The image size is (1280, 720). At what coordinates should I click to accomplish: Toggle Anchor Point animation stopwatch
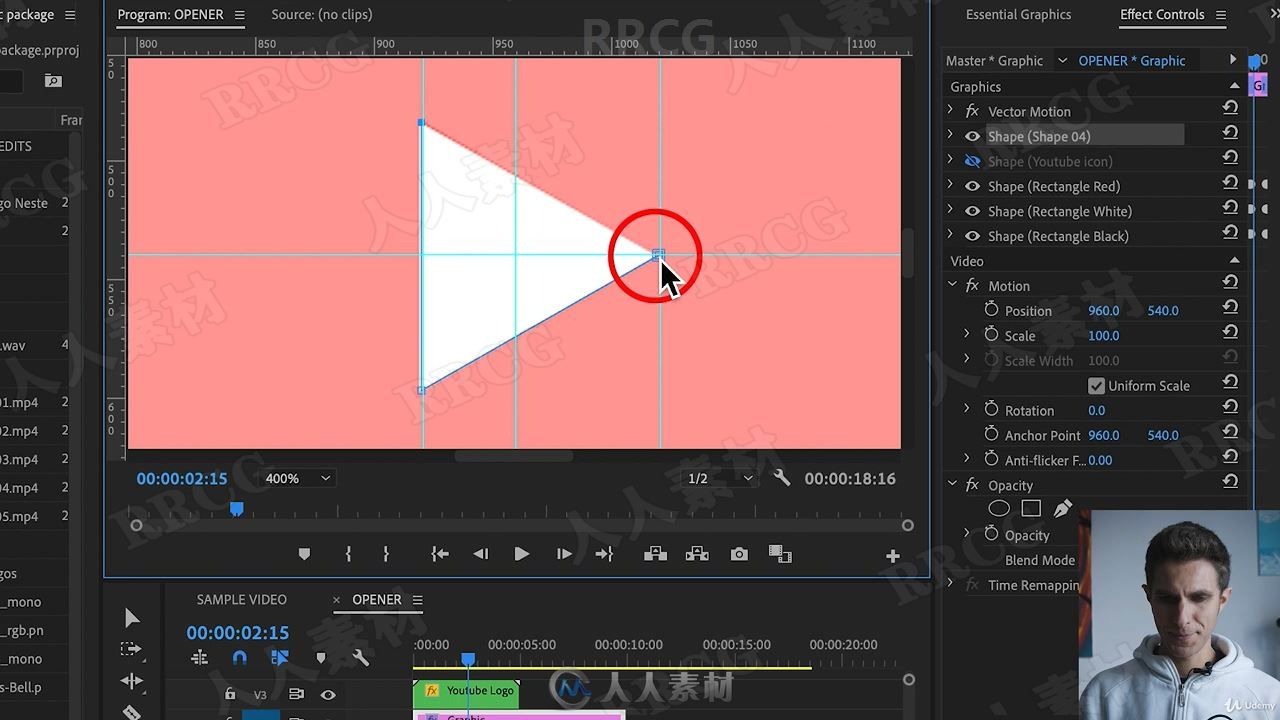tap(991, 435)
